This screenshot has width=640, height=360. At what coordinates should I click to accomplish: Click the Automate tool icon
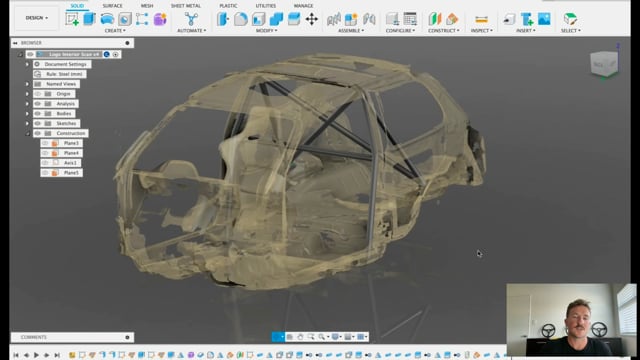(191, 19)
